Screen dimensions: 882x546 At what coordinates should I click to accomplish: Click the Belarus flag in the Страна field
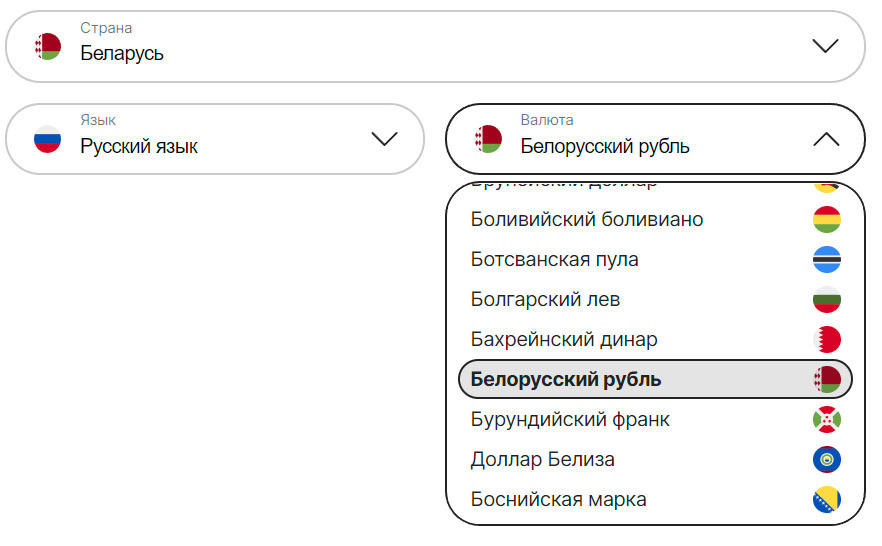click(48, 46)
